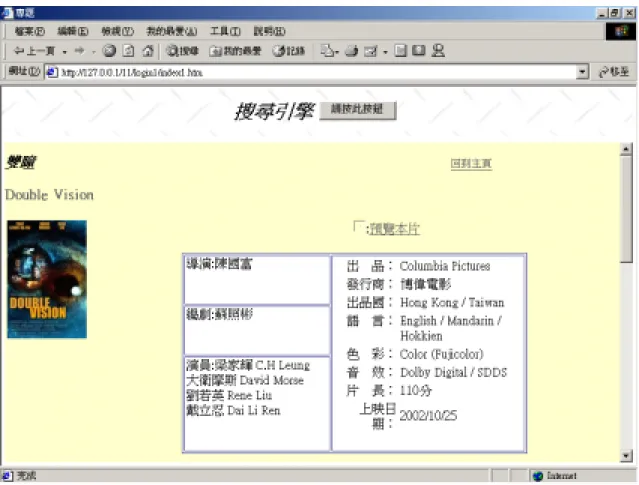The height and width of the screenshot is (485, 639).
Task: Click the status bar page icon beside 完成
Action: [7, 476]
